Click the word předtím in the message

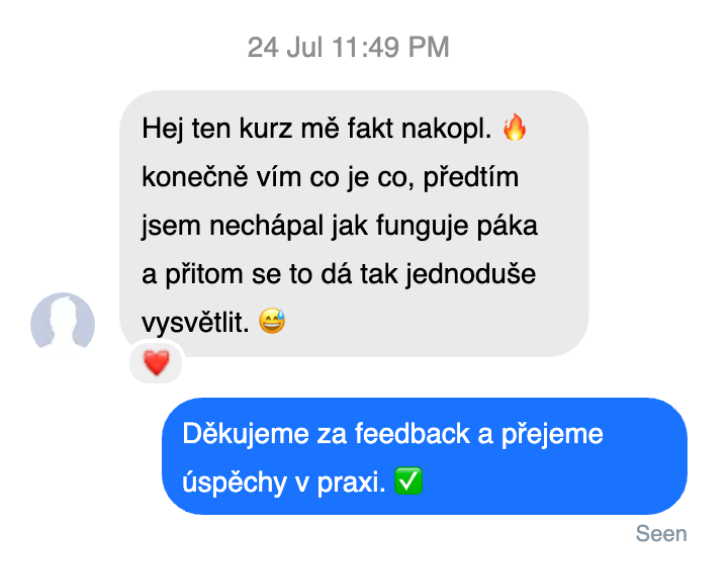[471, 177]
